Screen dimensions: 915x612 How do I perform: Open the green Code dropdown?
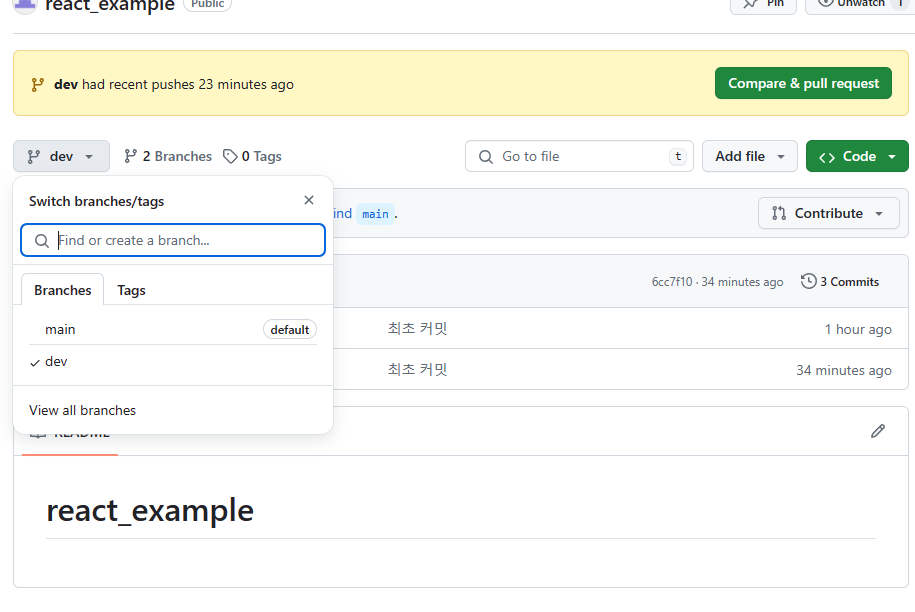857,156
